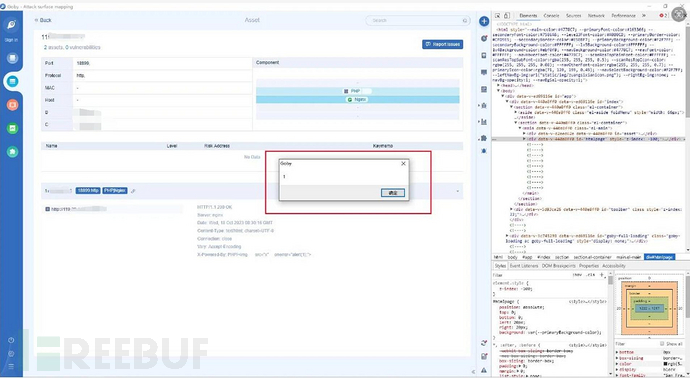The width and height of the screenshot is (690, 378).
Task: Click the Report issues button
Action: pyautogui.click(x=442, y=44)
